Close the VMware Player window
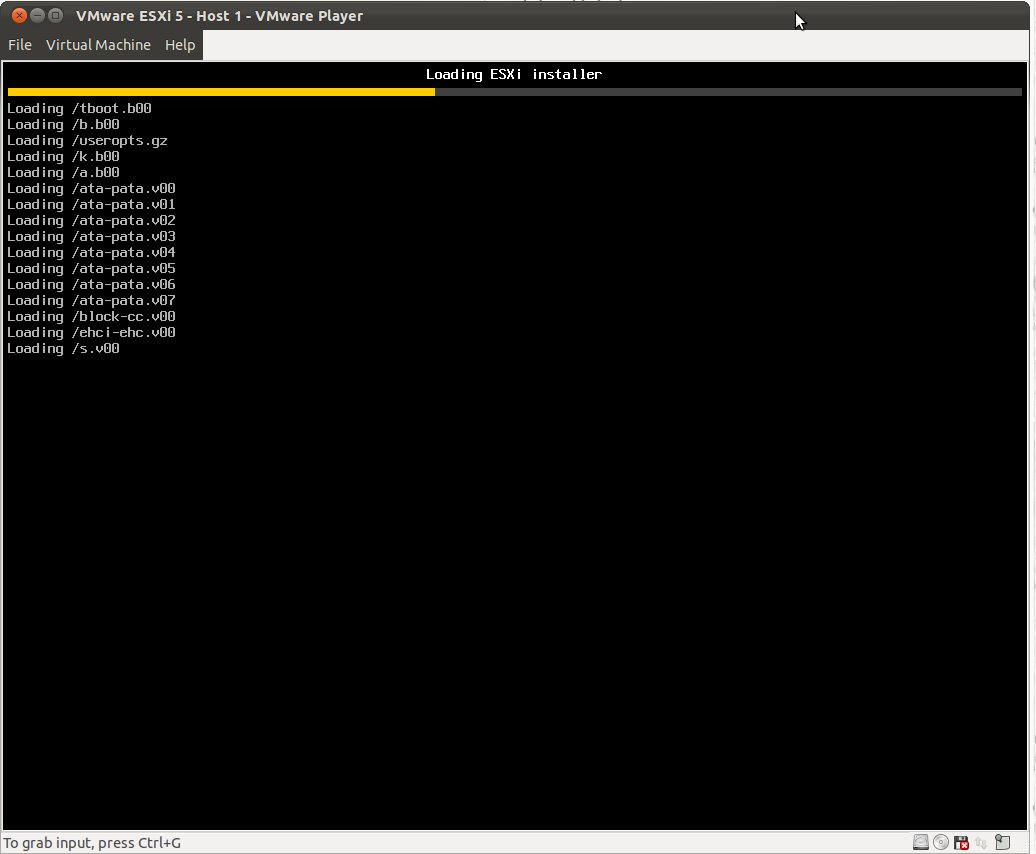Viewport: 1036px width, 854px height. 19,15
